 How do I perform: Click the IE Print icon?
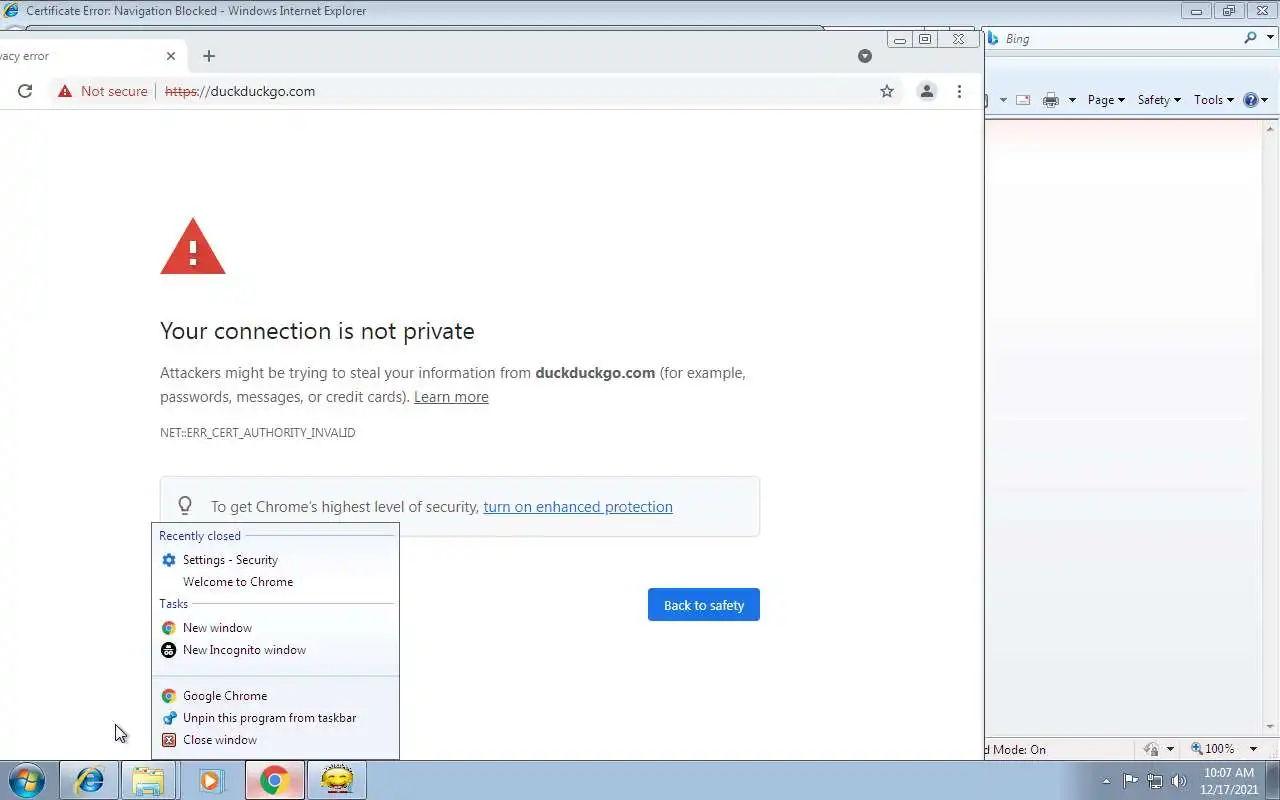coord(1051,100)
